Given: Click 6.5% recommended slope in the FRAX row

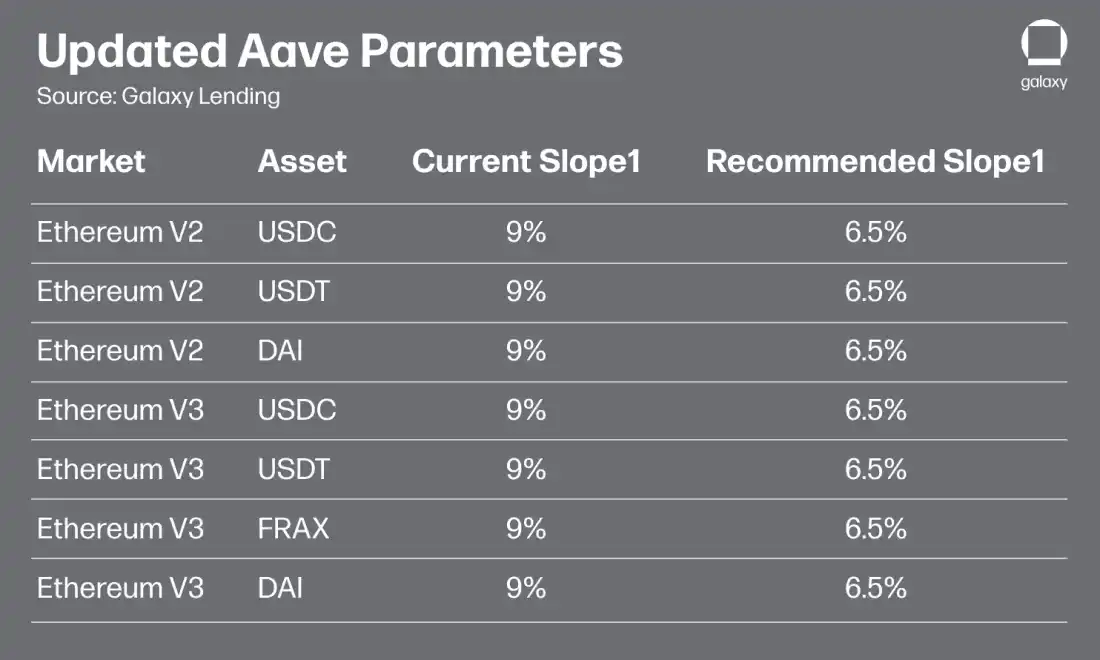Looking at the screenshot, I should (875, 528).
